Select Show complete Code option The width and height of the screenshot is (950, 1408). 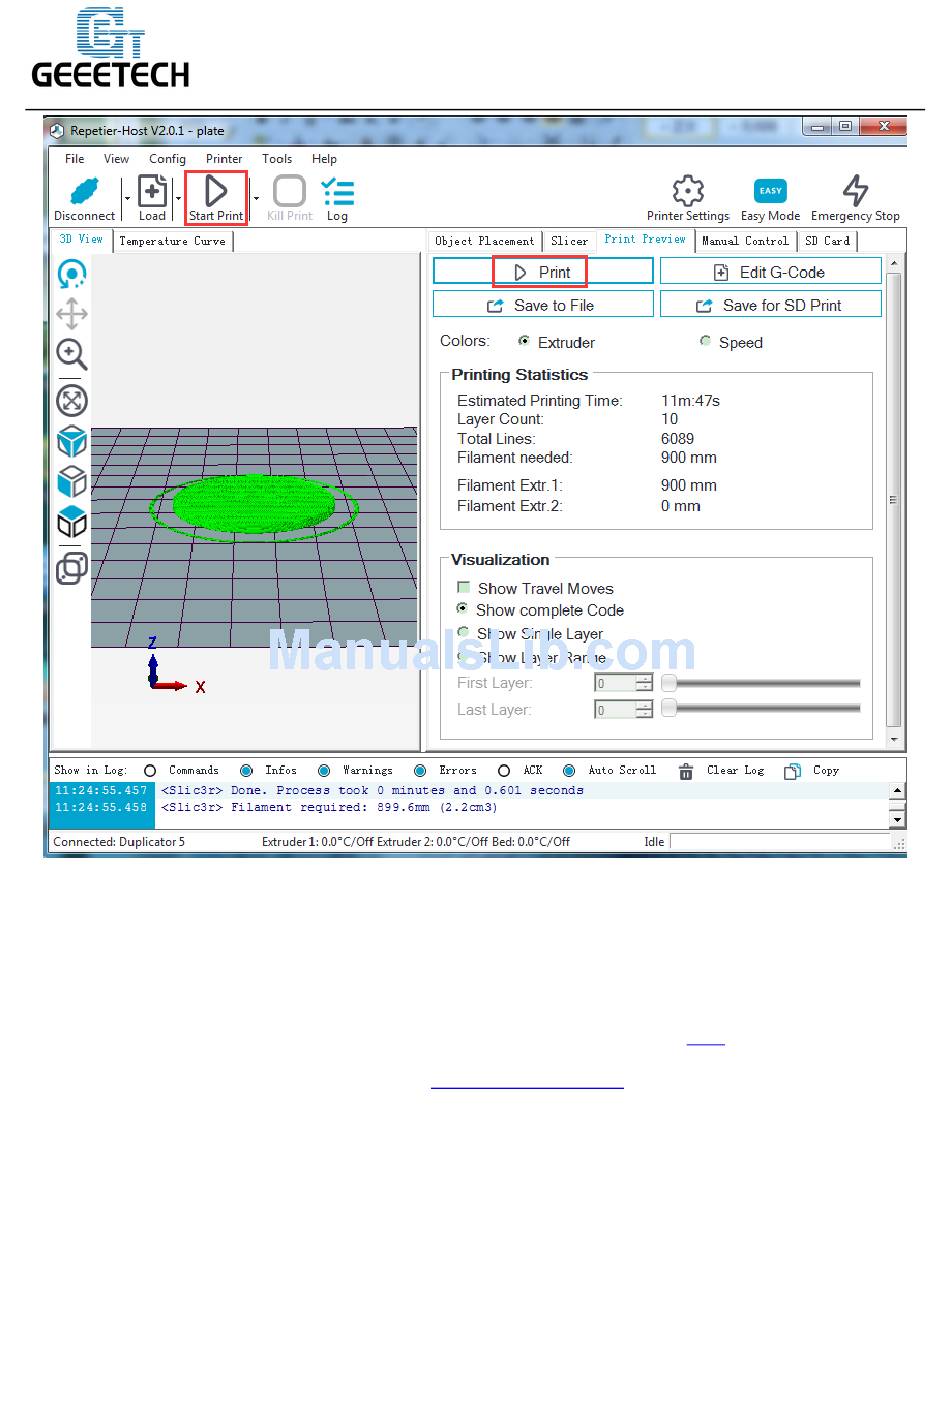[462, 608]
